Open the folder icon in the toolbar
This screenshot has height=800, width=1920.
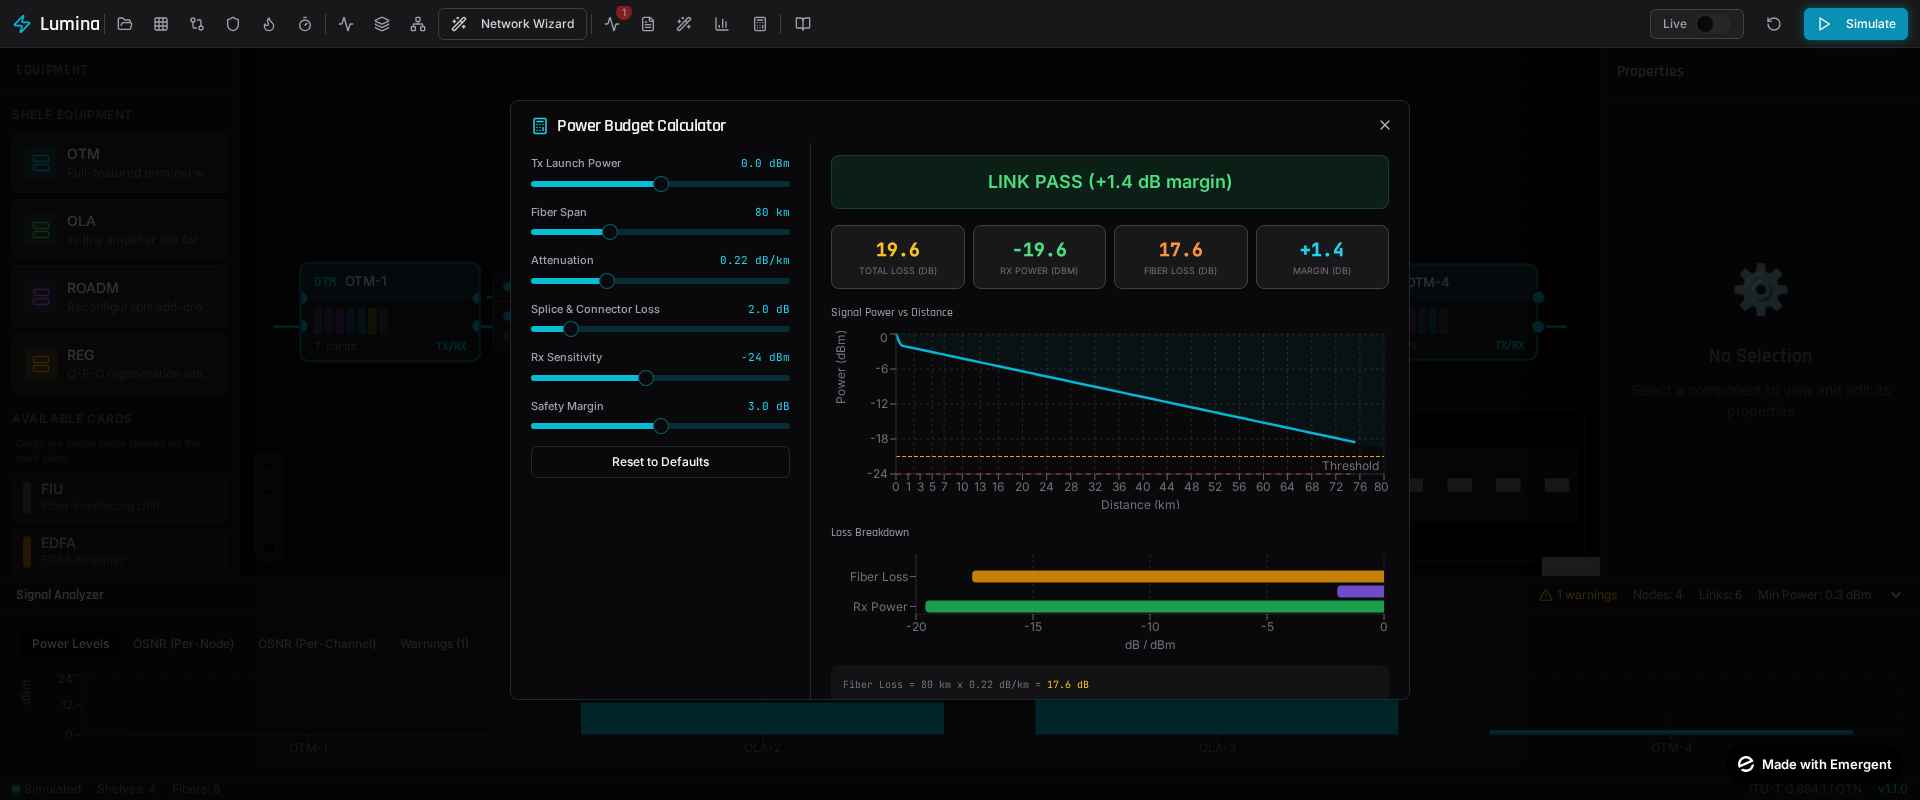[125, 24]
